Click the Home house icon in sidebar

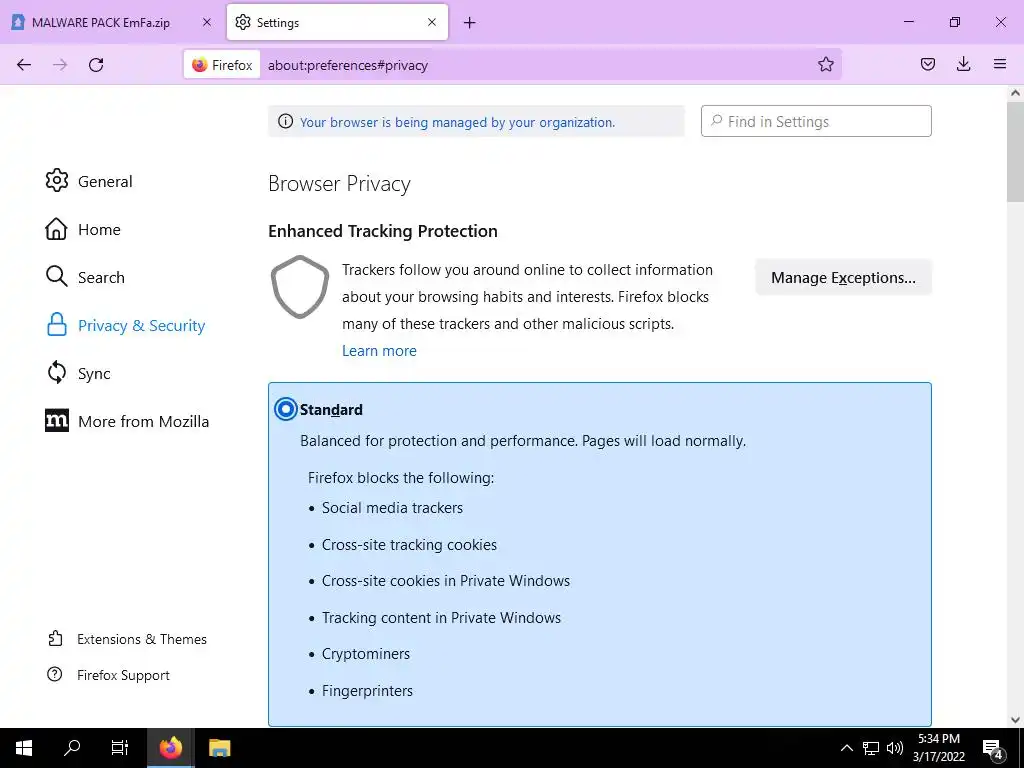[x=56, y=229]
